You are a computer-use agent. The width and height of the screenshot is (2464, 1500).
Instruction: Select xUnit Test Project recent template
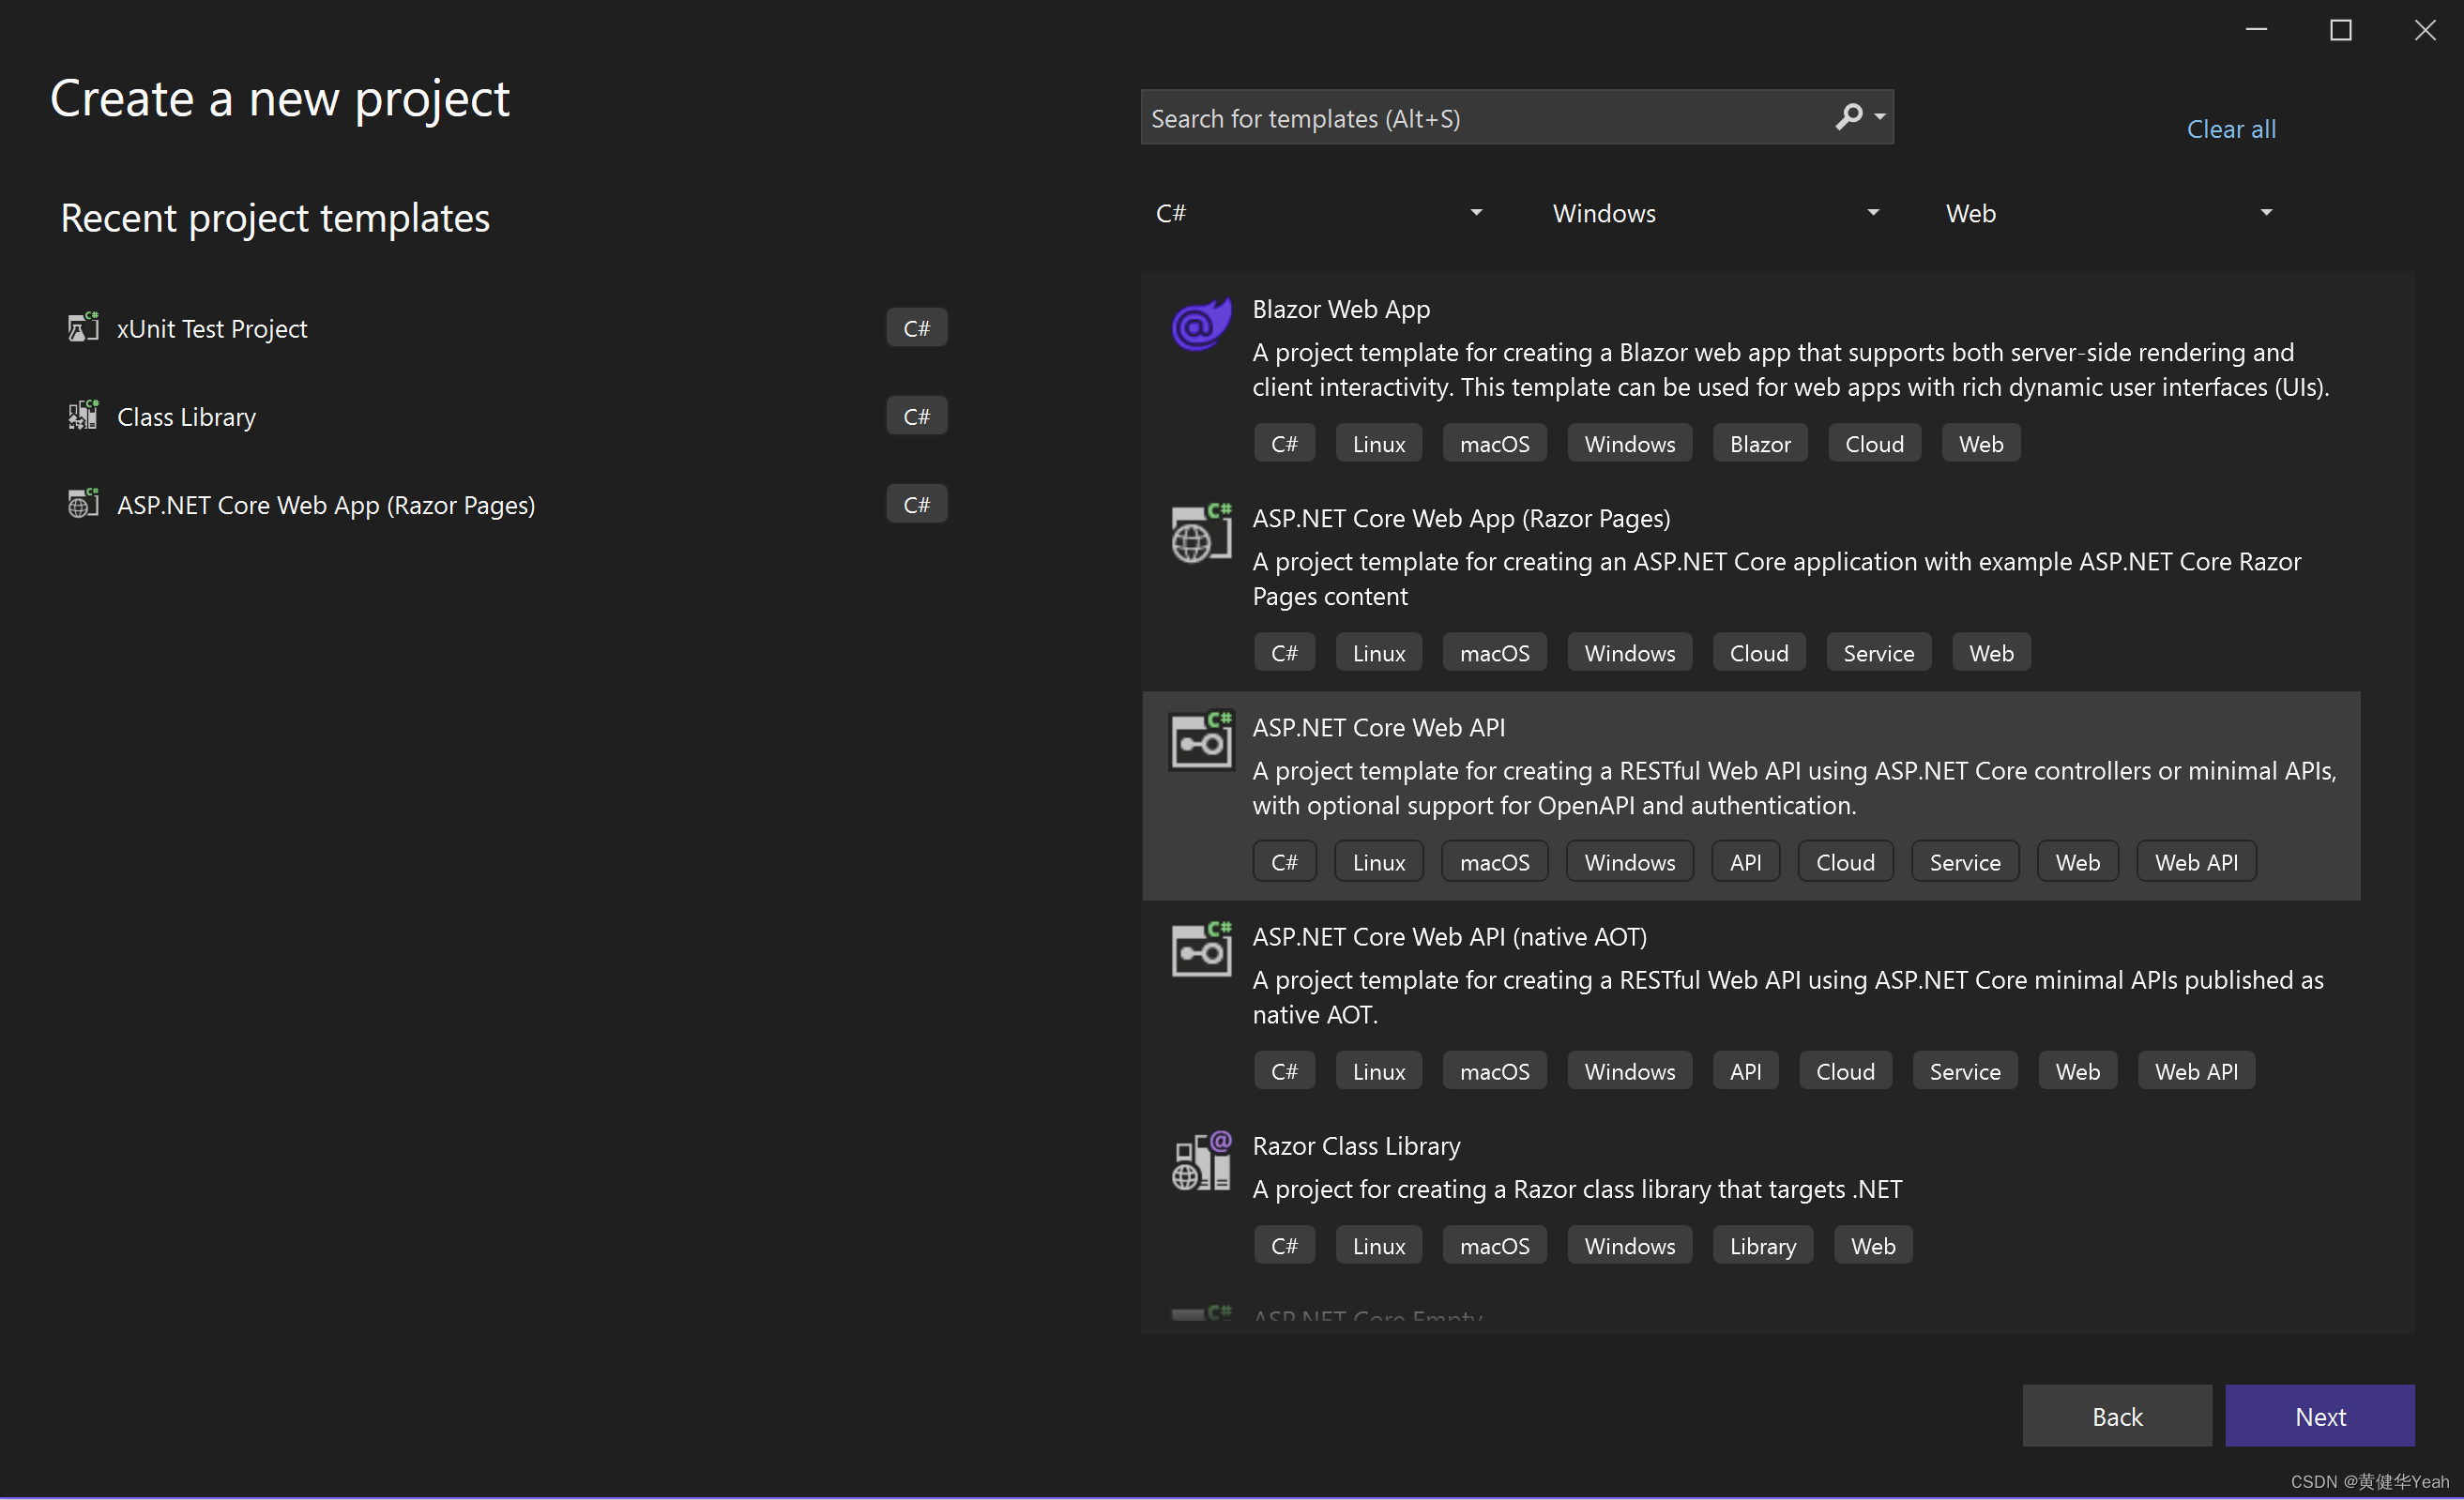click(x=212, y=329)
